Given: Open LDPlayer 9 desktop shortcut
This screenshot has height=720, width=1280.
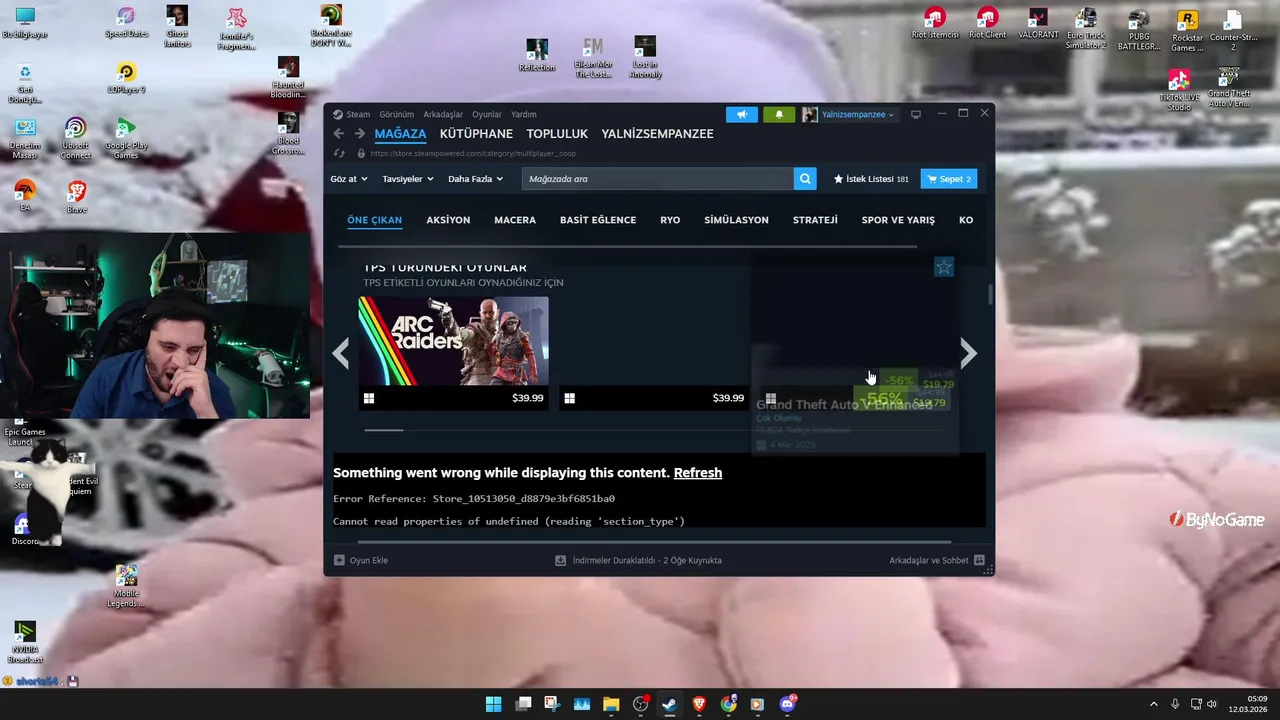Looking at the screenshot, I should [126, 78].
